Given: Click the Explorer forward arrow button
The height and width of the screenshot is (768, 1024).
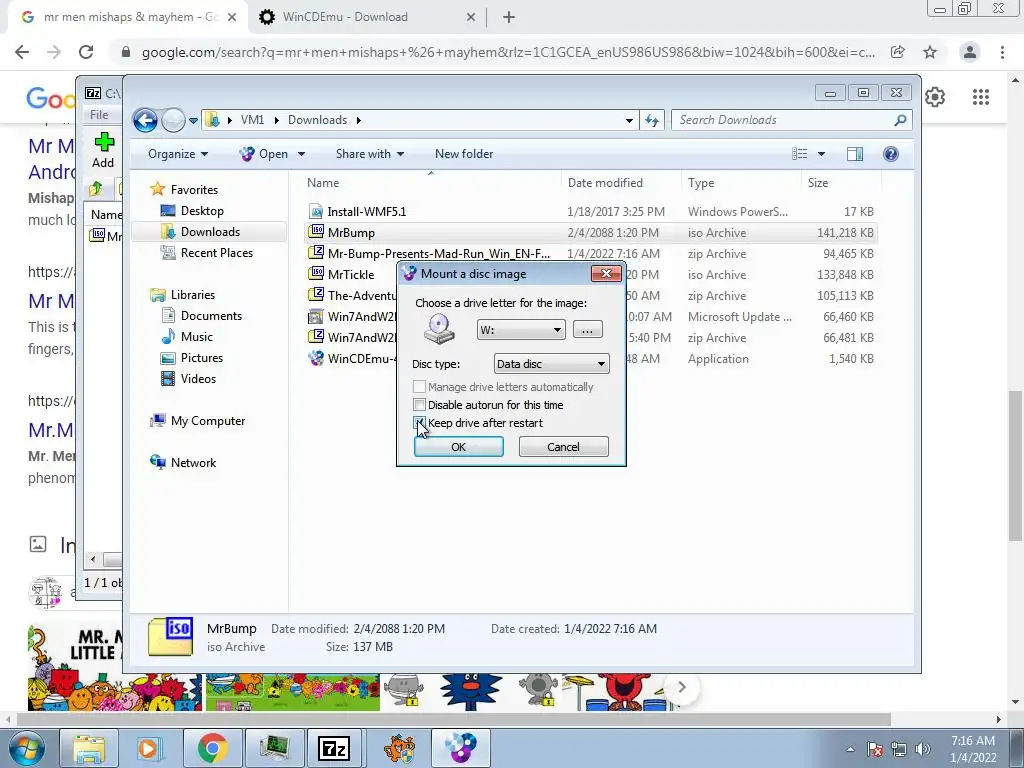Looking at the screenshot, I should [x=173, y=120].
